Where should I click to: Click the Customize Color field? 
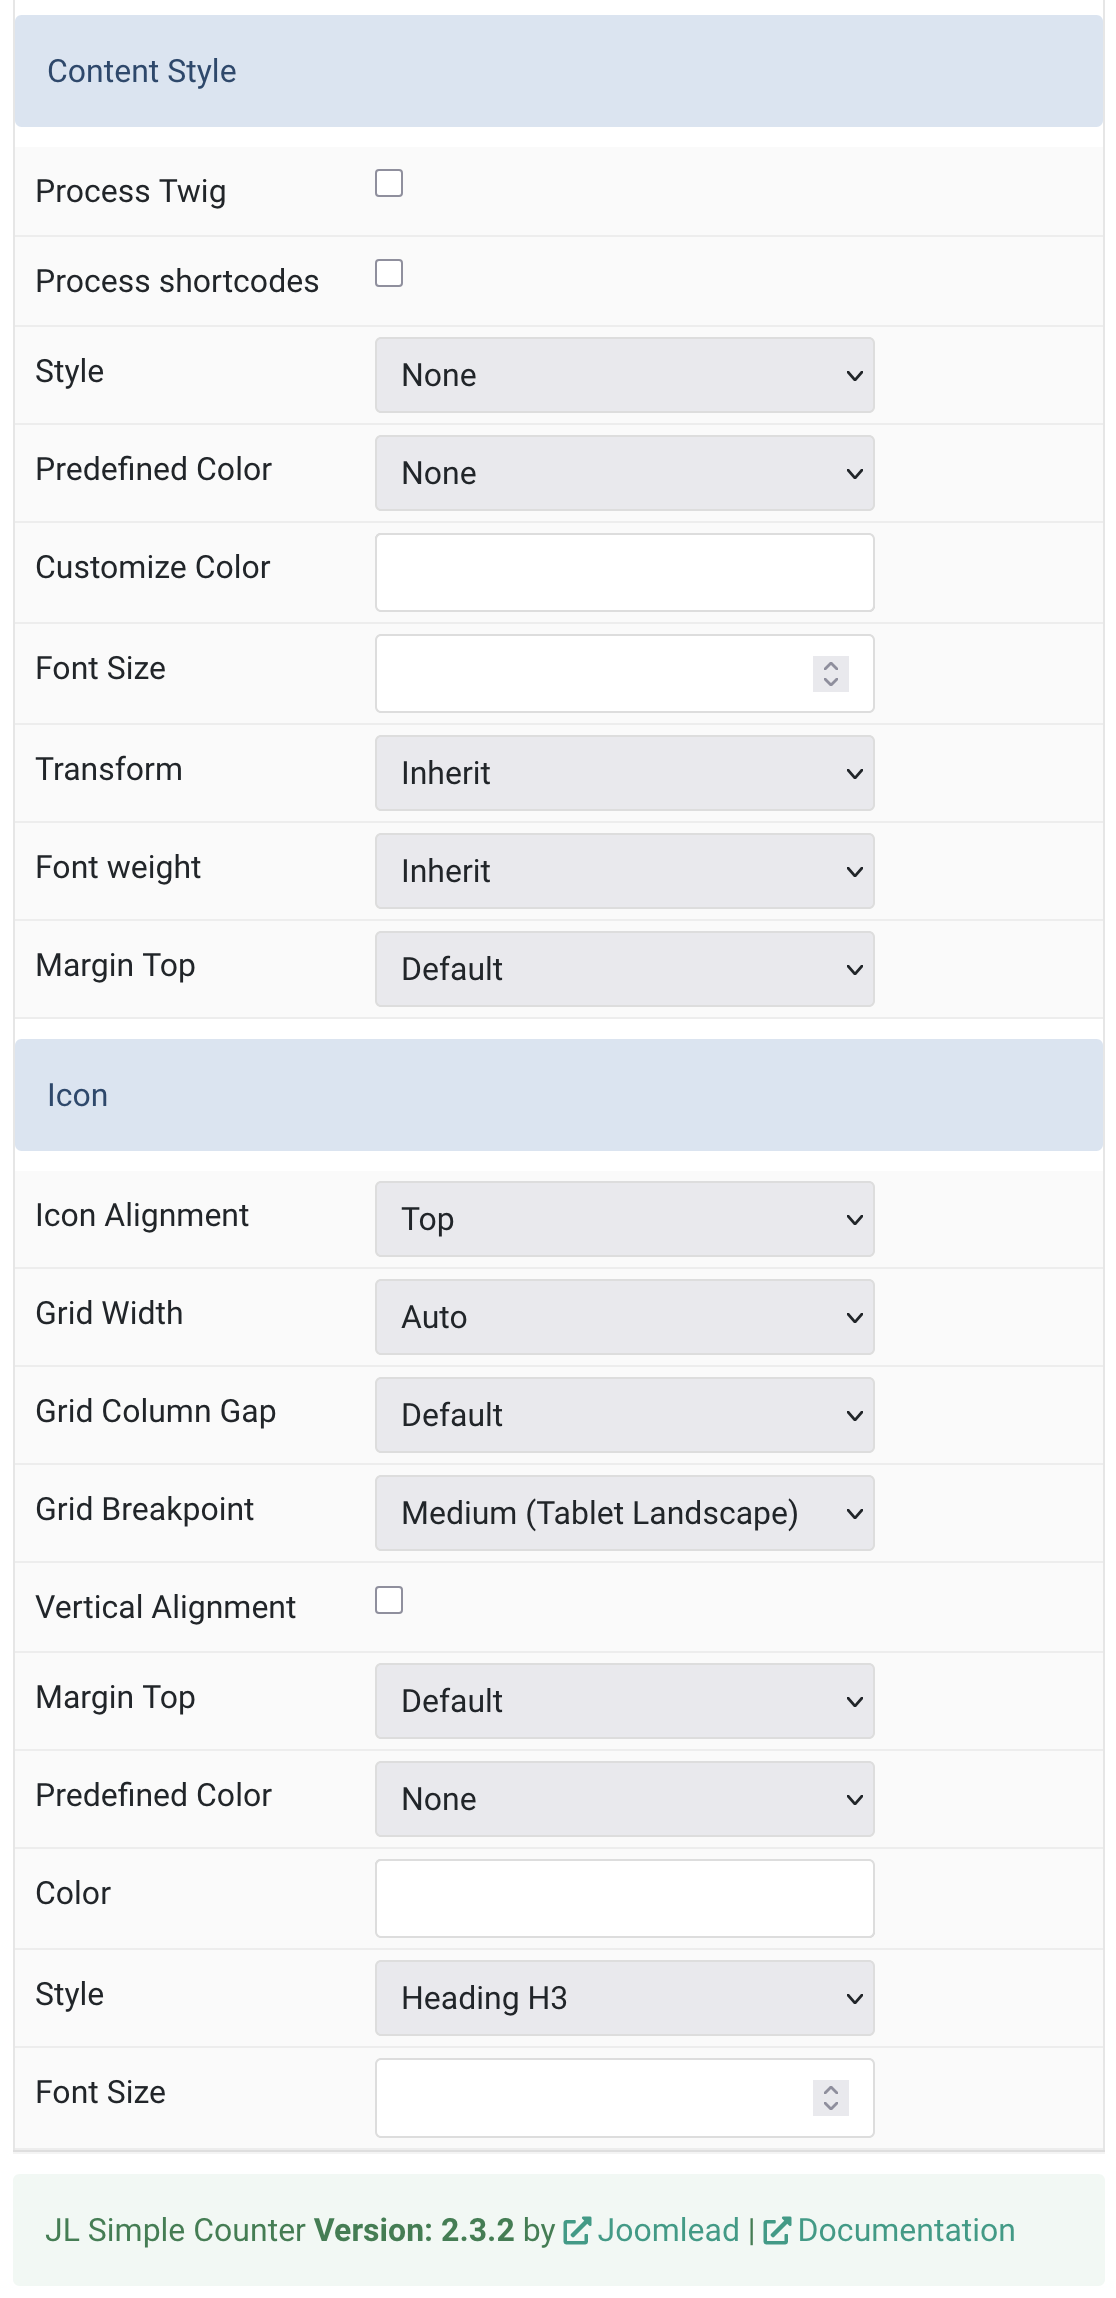pyautogui.click(x=625, y=572)
